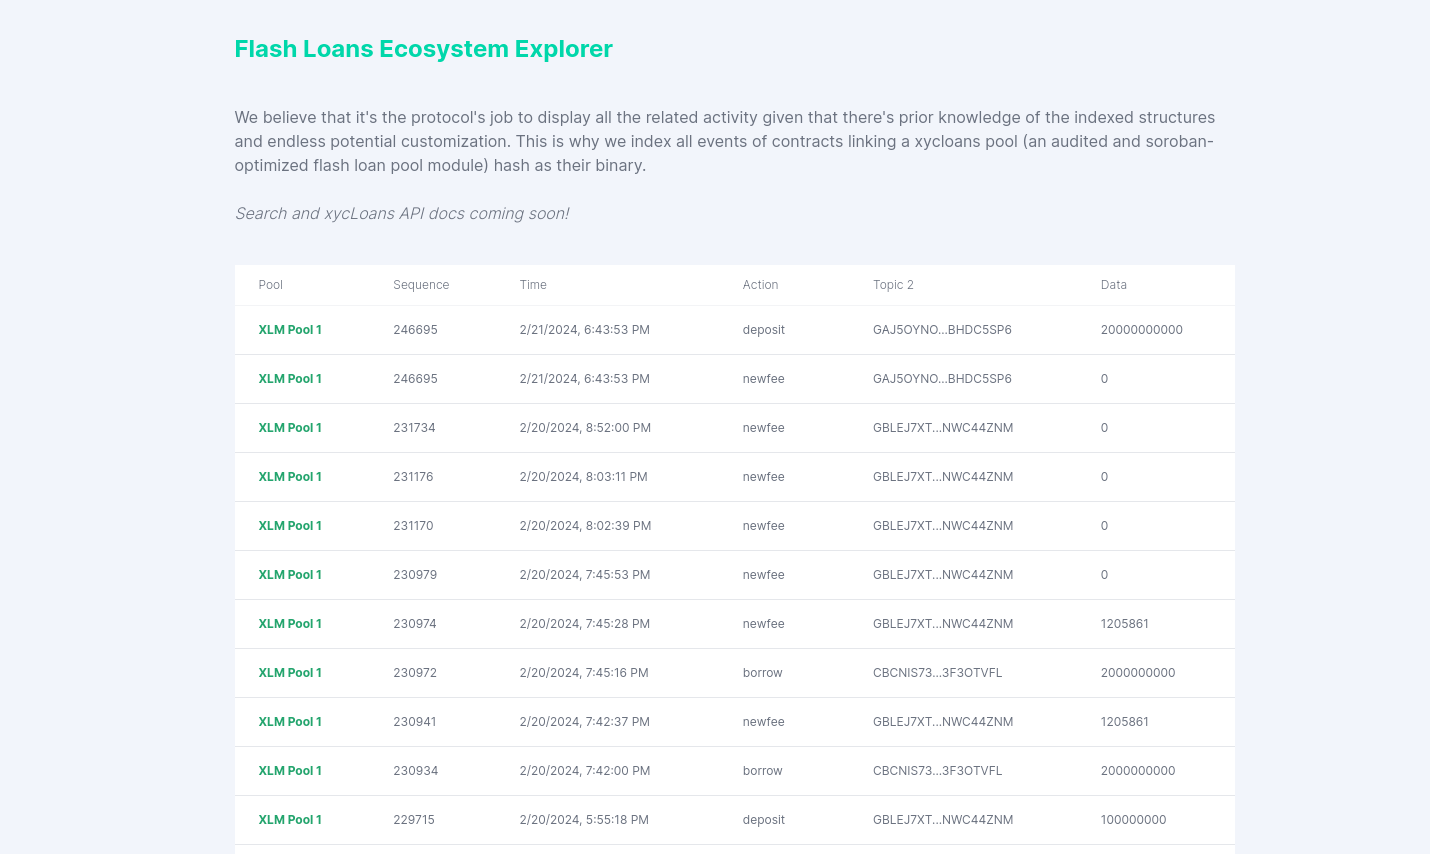Click the Data column header
1430x854 pixels.
coord(1113,285)
